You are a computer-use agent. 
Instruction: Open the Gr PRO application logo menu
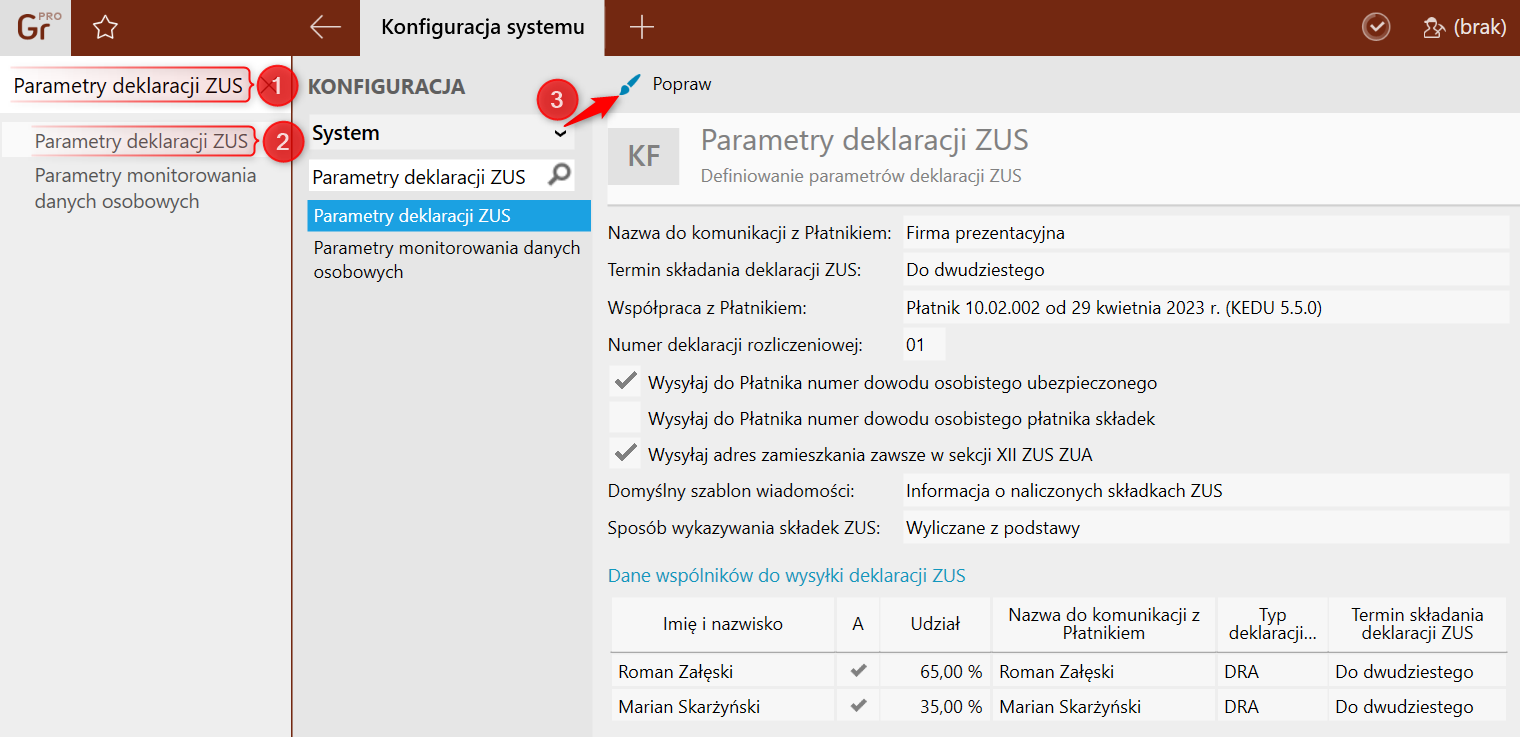click(x=36, y=27)
